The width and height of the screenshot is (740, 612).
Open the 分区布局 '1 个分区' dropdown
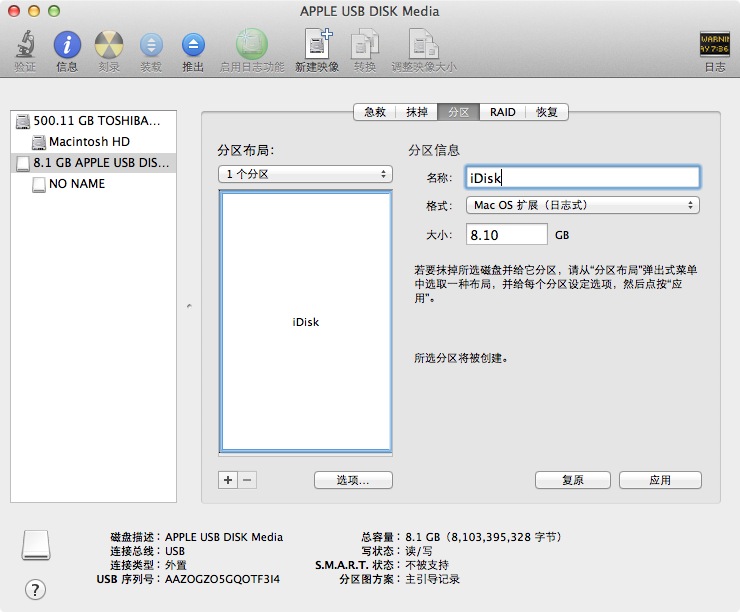pos(305,174)
